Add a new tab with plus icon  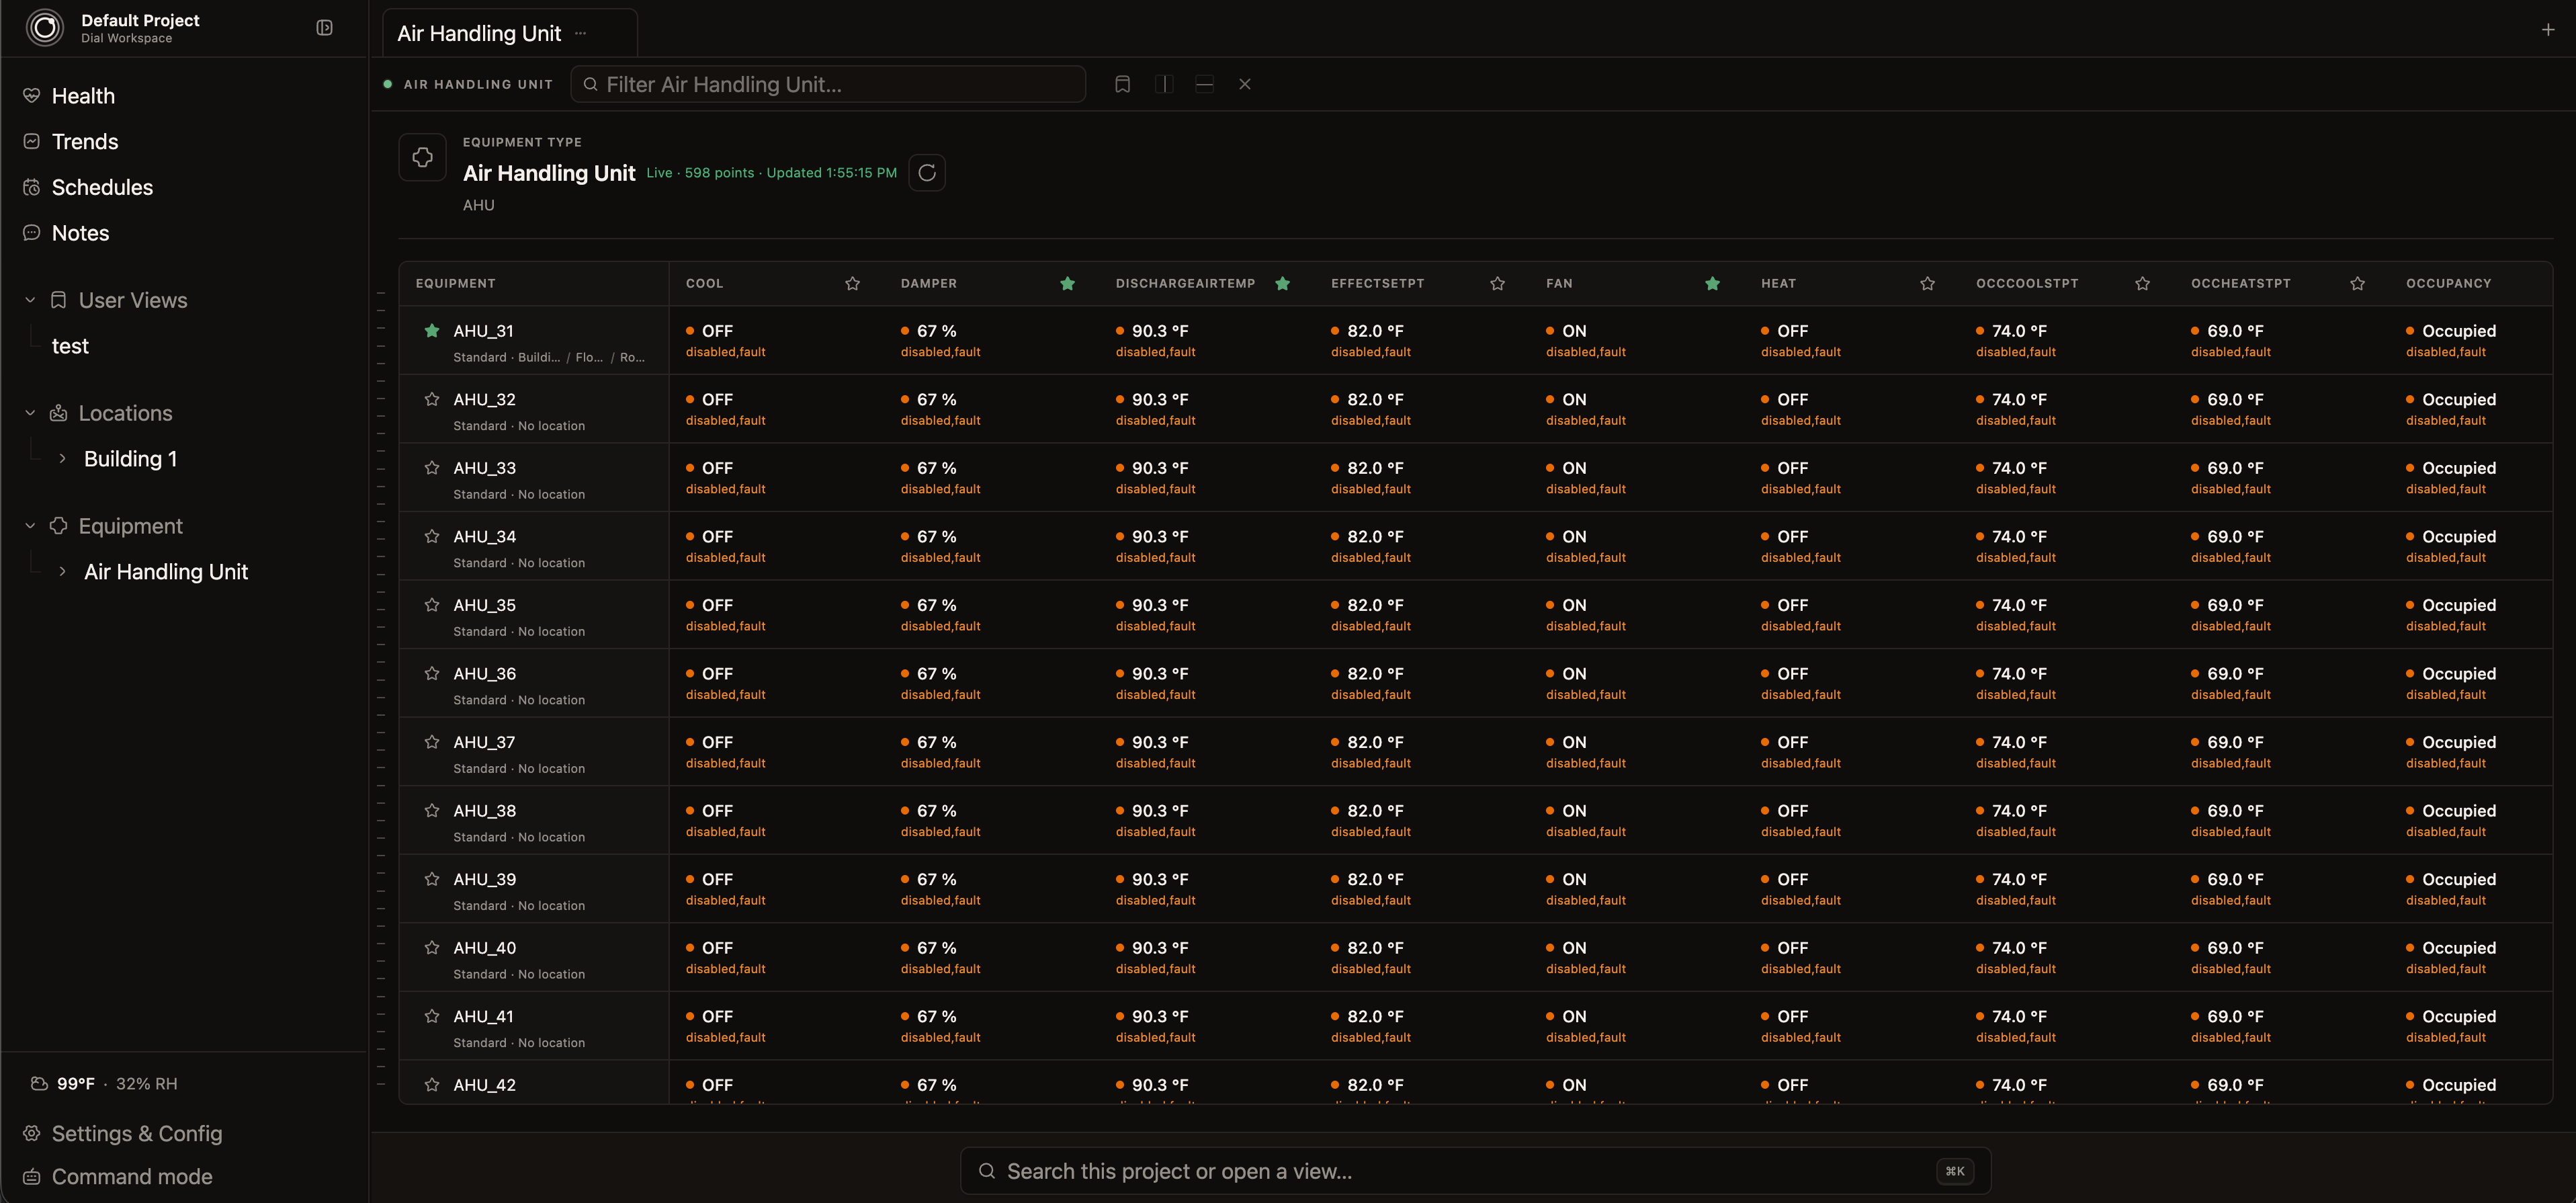pos(2548,30)
